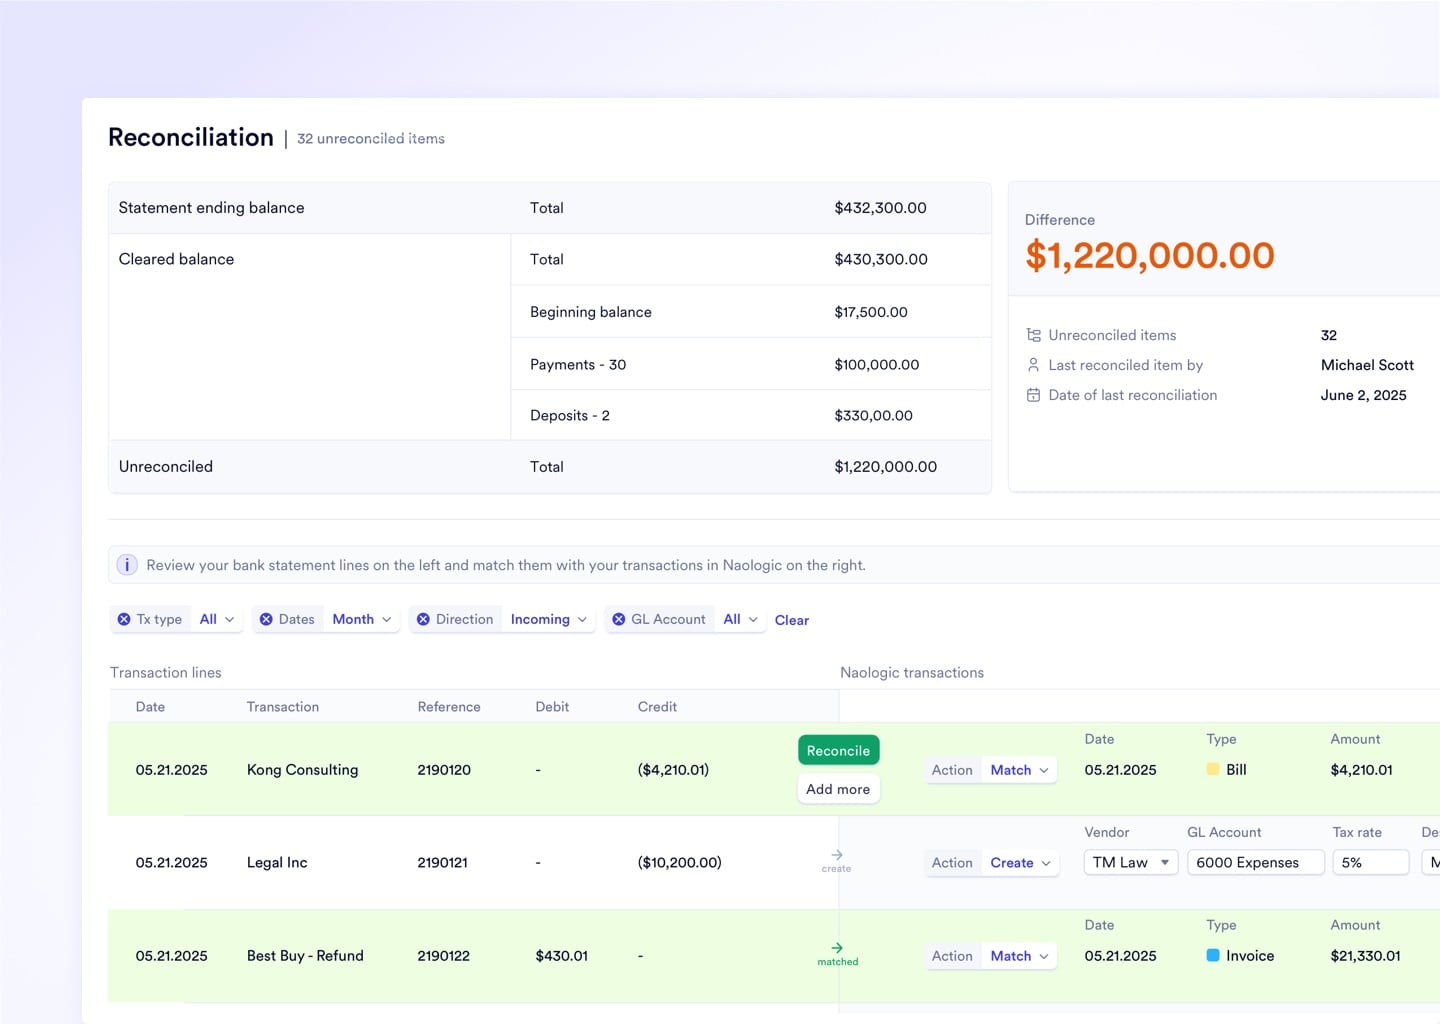Click the $21,330.01 Invoice amount

click(1365, 956)
